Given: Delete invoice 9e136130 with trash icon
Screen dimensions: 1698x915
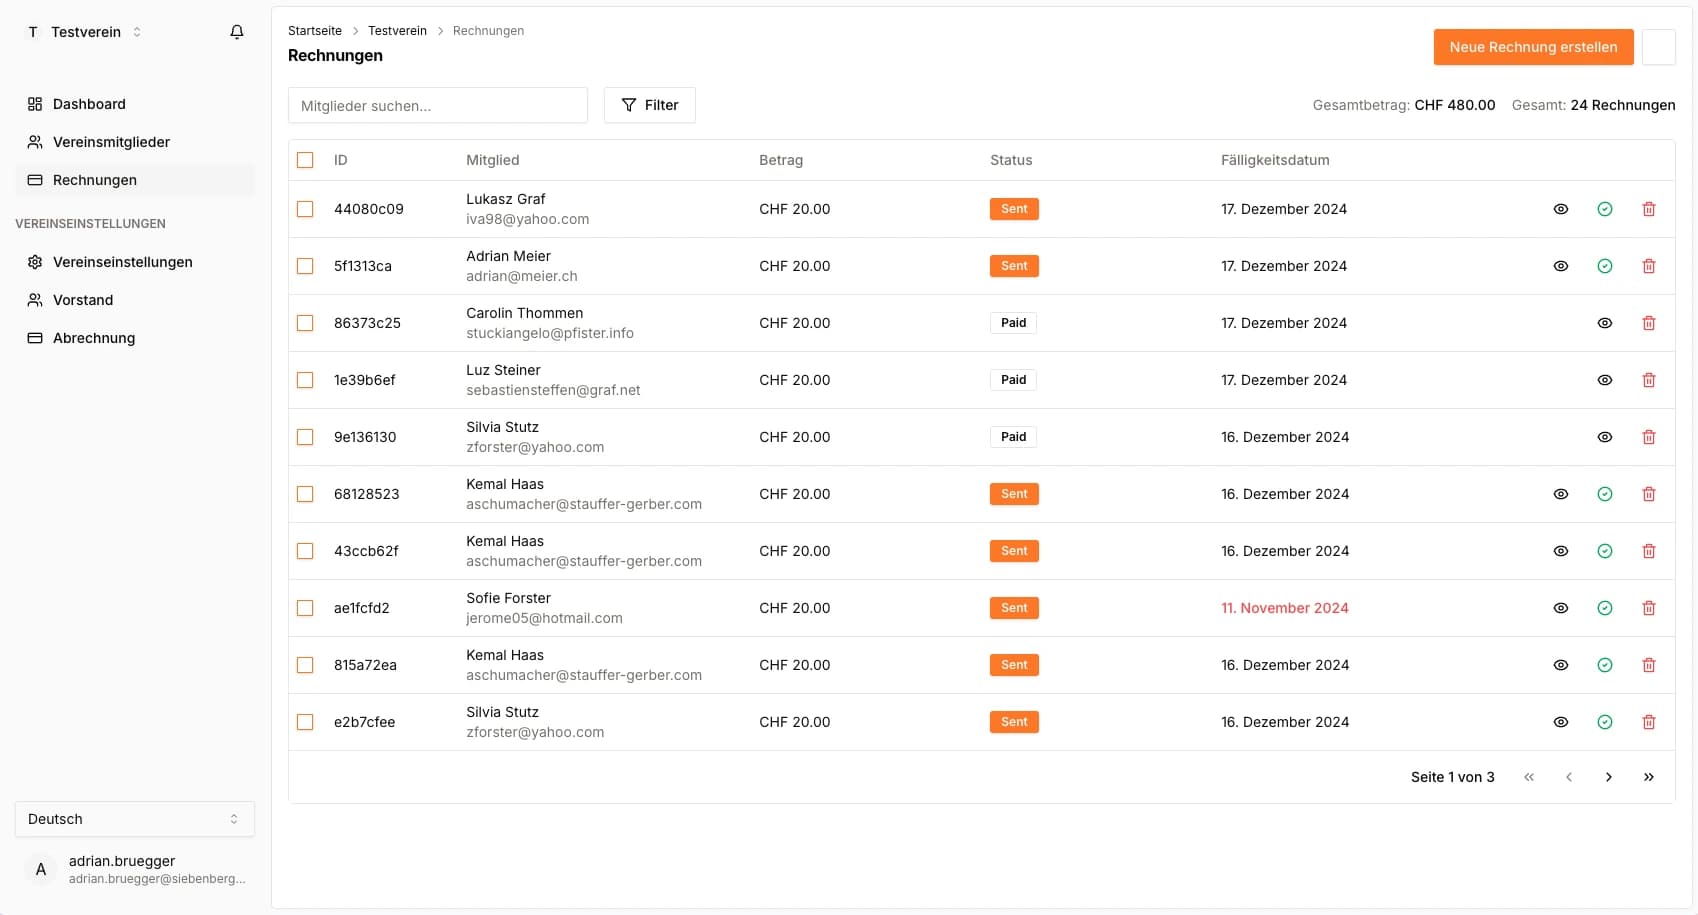Looking at the screenshot, I should pyautogui.click(x=1649, y=437).
